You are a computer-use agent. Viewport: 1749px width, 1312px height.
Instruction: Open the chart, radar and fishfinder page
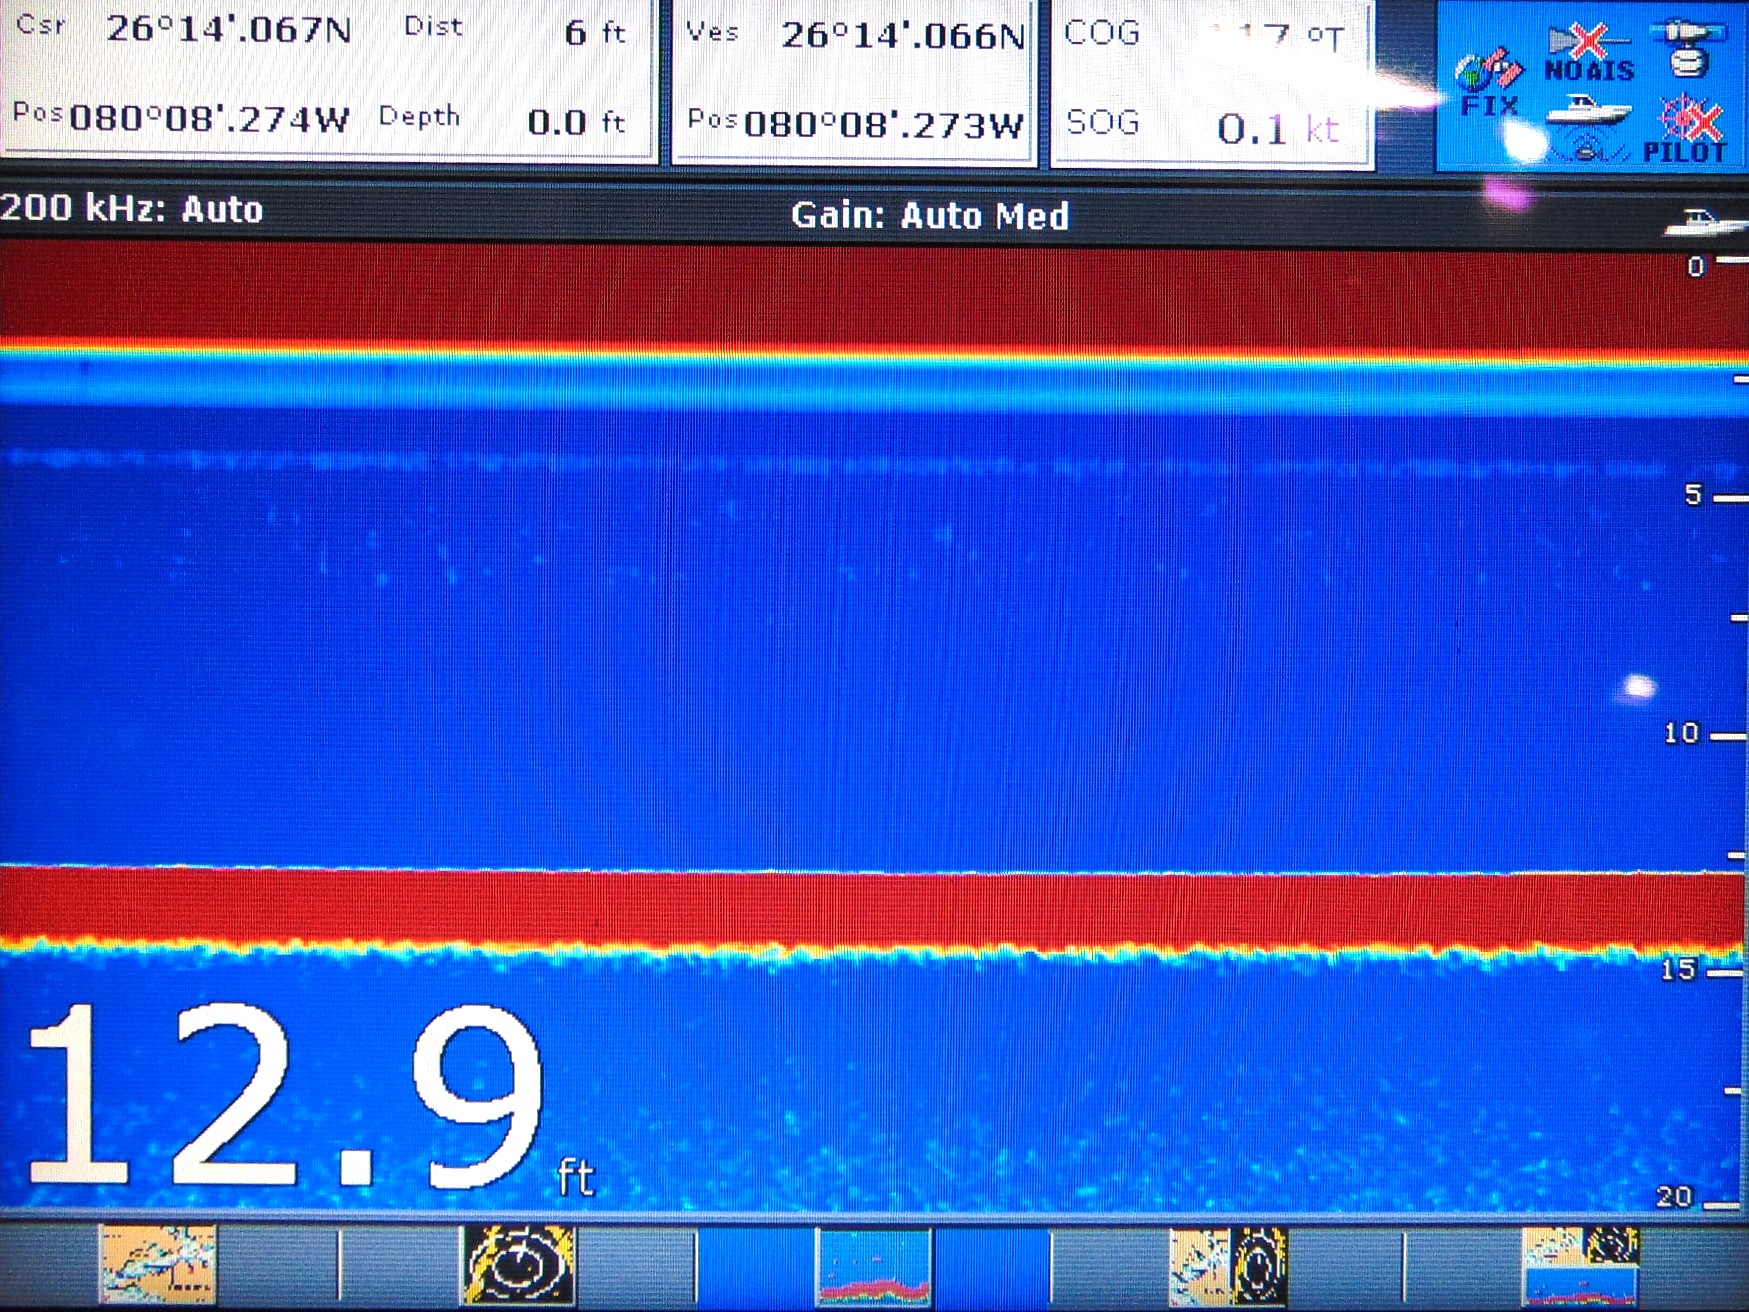point(1580,1266)
